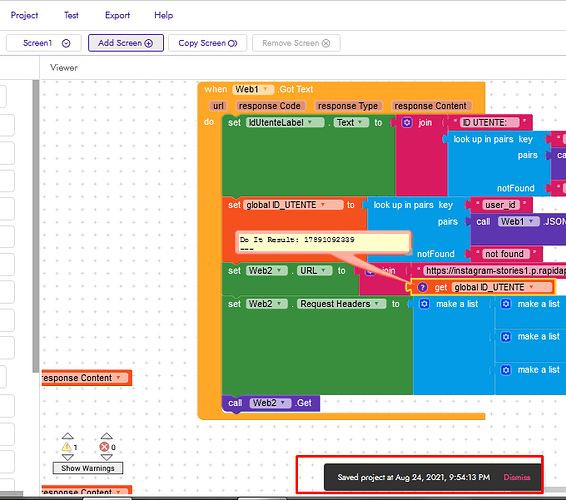Open the URL property dropdown
The width and height of the screenshot is (566, 500).
[x=314, y=271]
